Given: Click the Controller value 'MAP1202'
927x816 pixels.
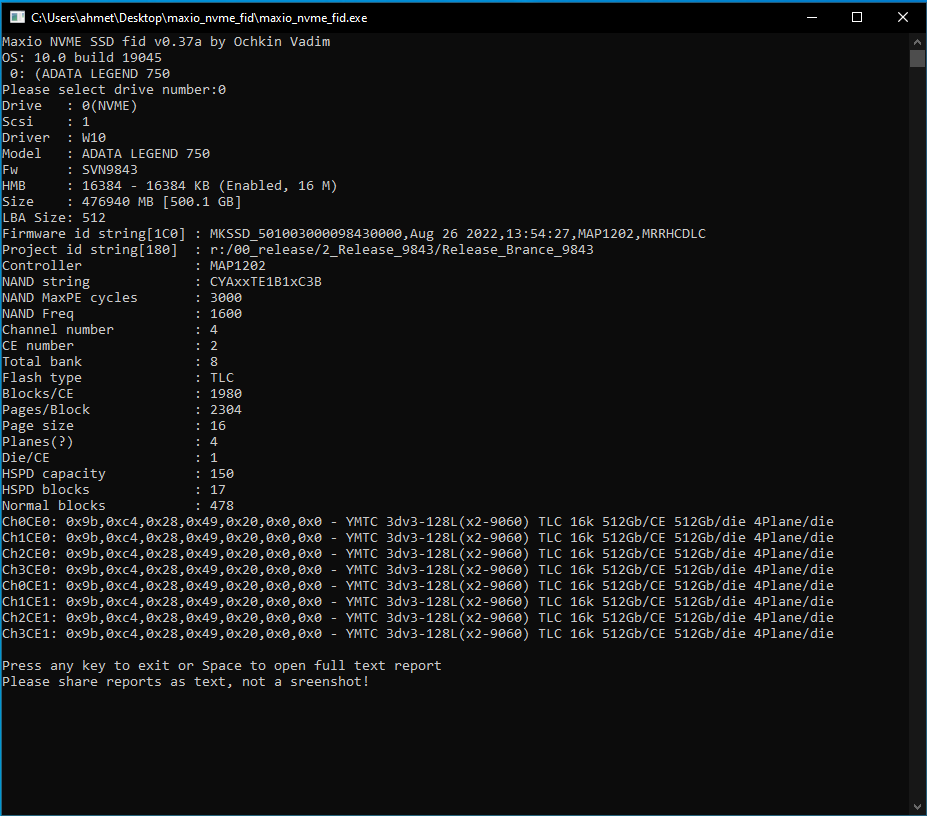Looking at the screenshot, I should pos(238,265).
